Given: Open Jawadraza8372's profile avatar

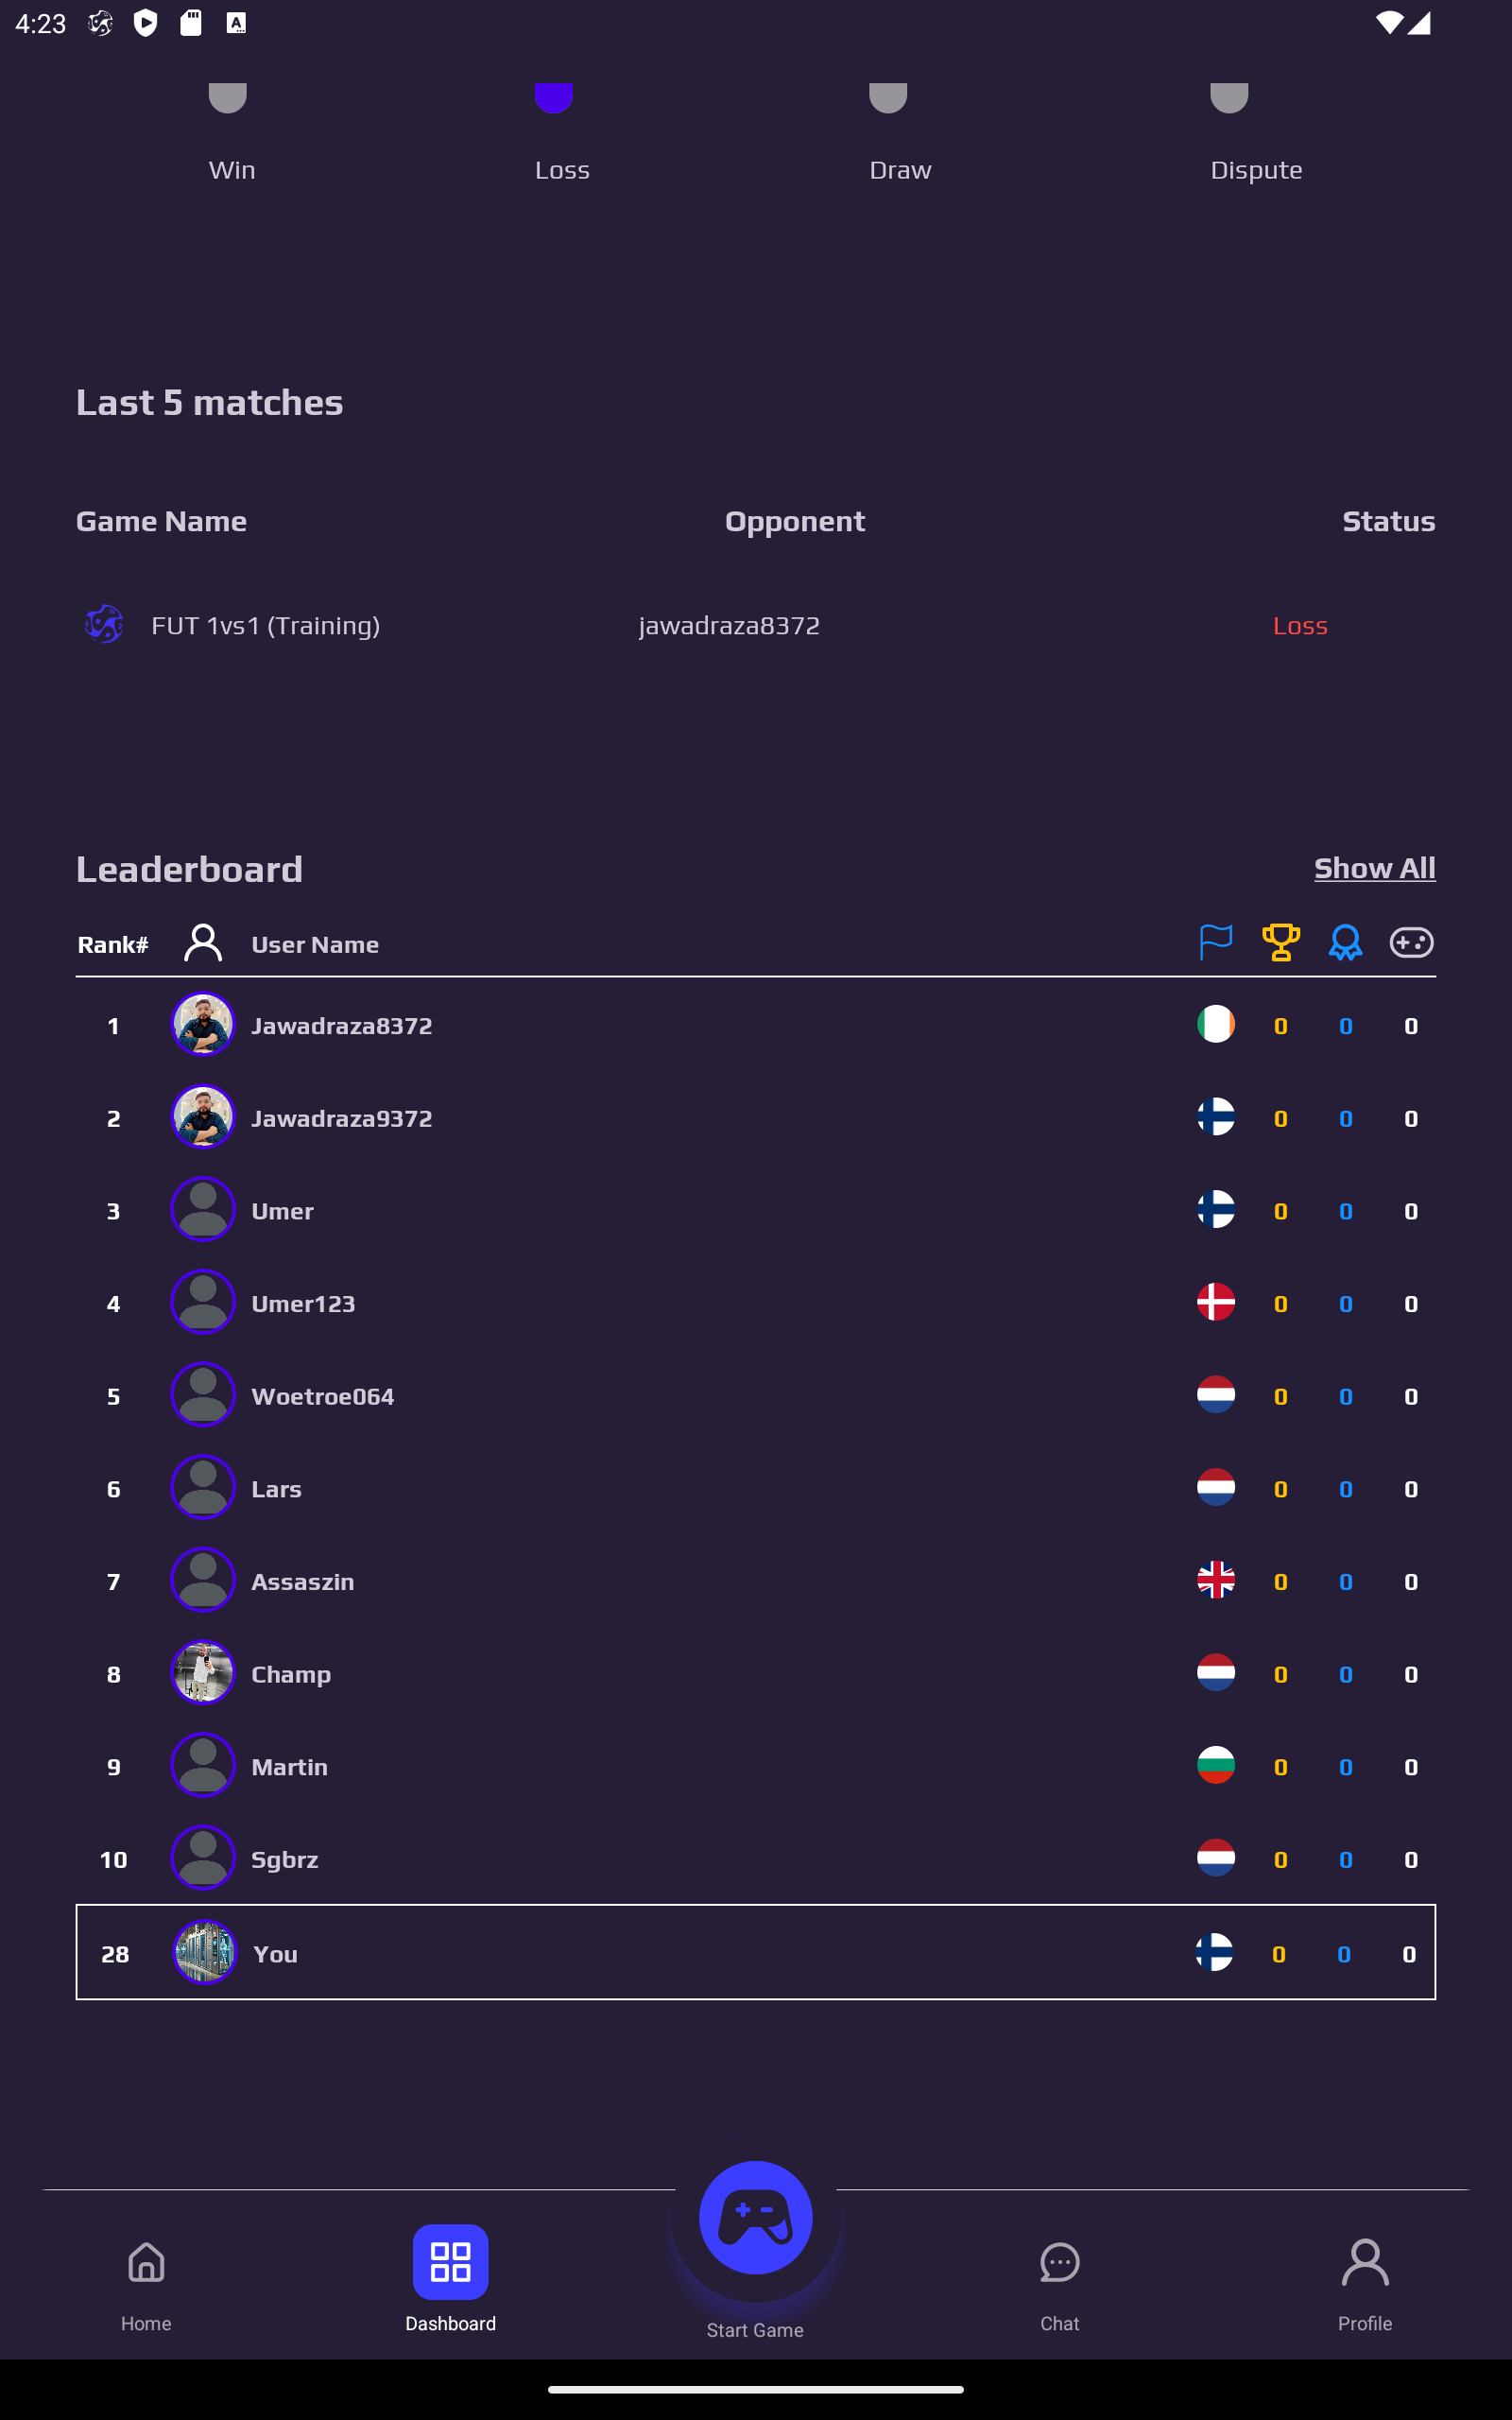Looking at the screenshot, I should [203, 1024].
